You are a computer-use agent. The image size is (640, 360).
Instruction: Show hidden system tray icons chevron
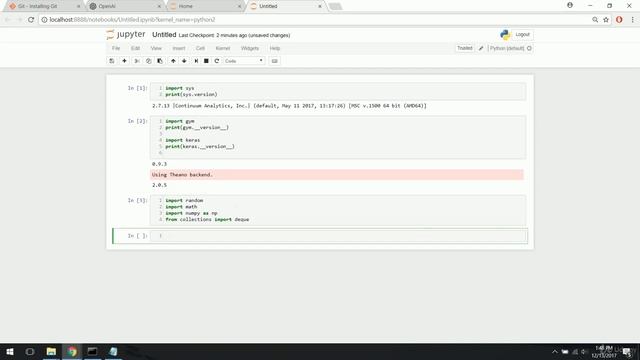coord(555,352)
